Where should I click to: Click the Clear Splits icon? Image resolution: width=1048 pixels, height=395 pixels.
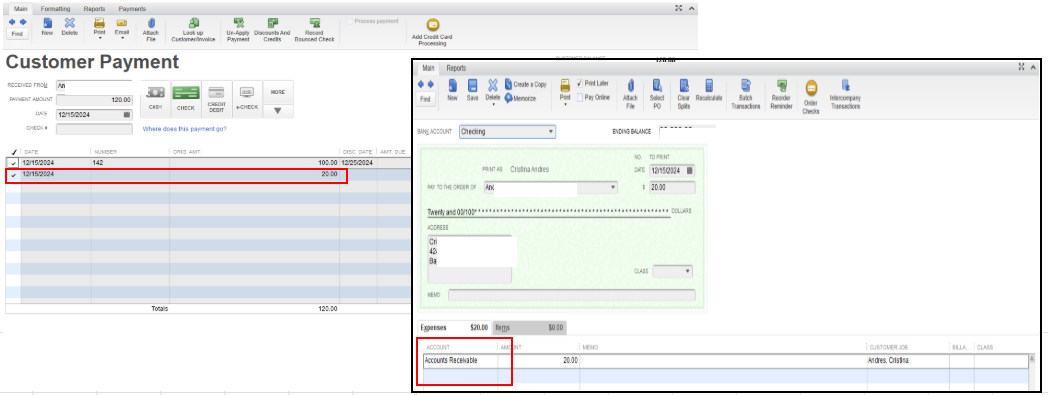pyautogui.click(x=684, y=85)
